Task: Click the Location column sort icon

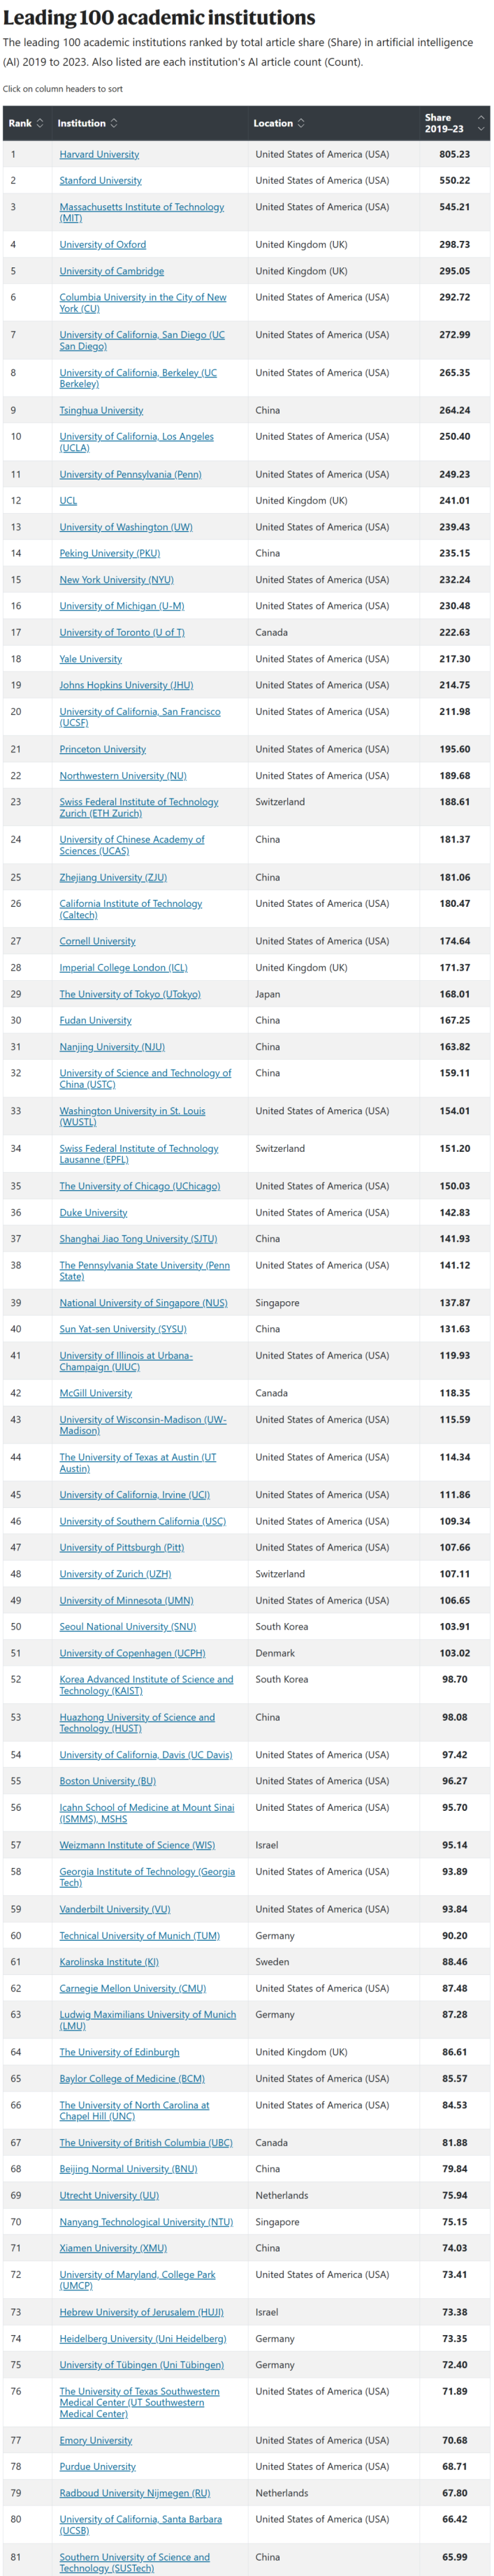Action: pos(301,123)
